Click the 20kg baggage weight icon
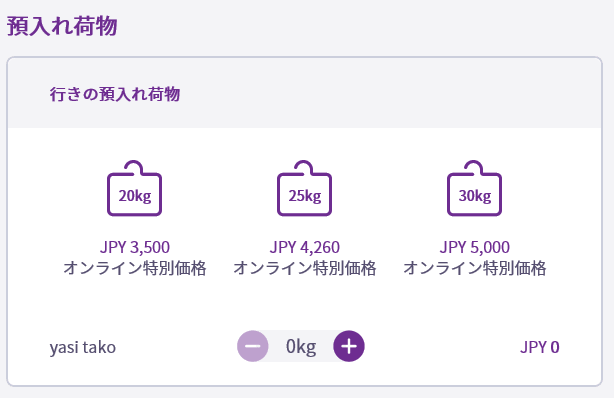The width and height of the screenshot is (614, 398). coord(134,188)
